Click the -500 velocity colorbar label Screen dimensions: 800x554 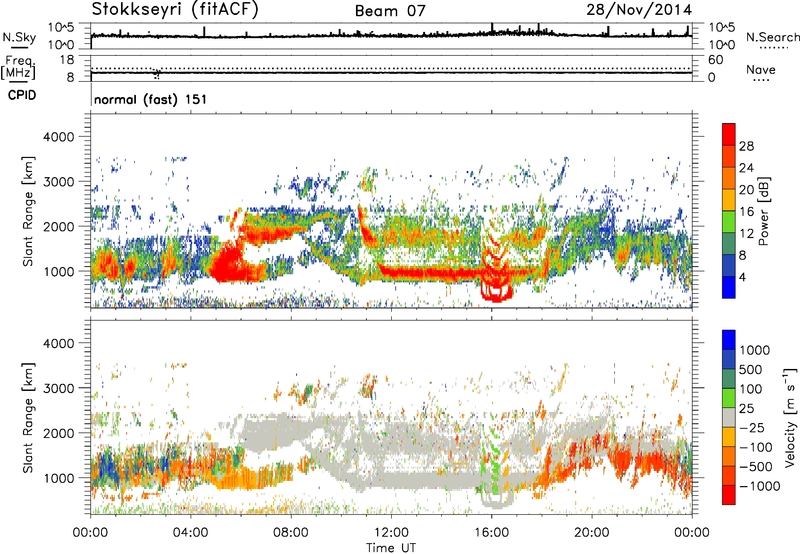(x=756, y=467)
